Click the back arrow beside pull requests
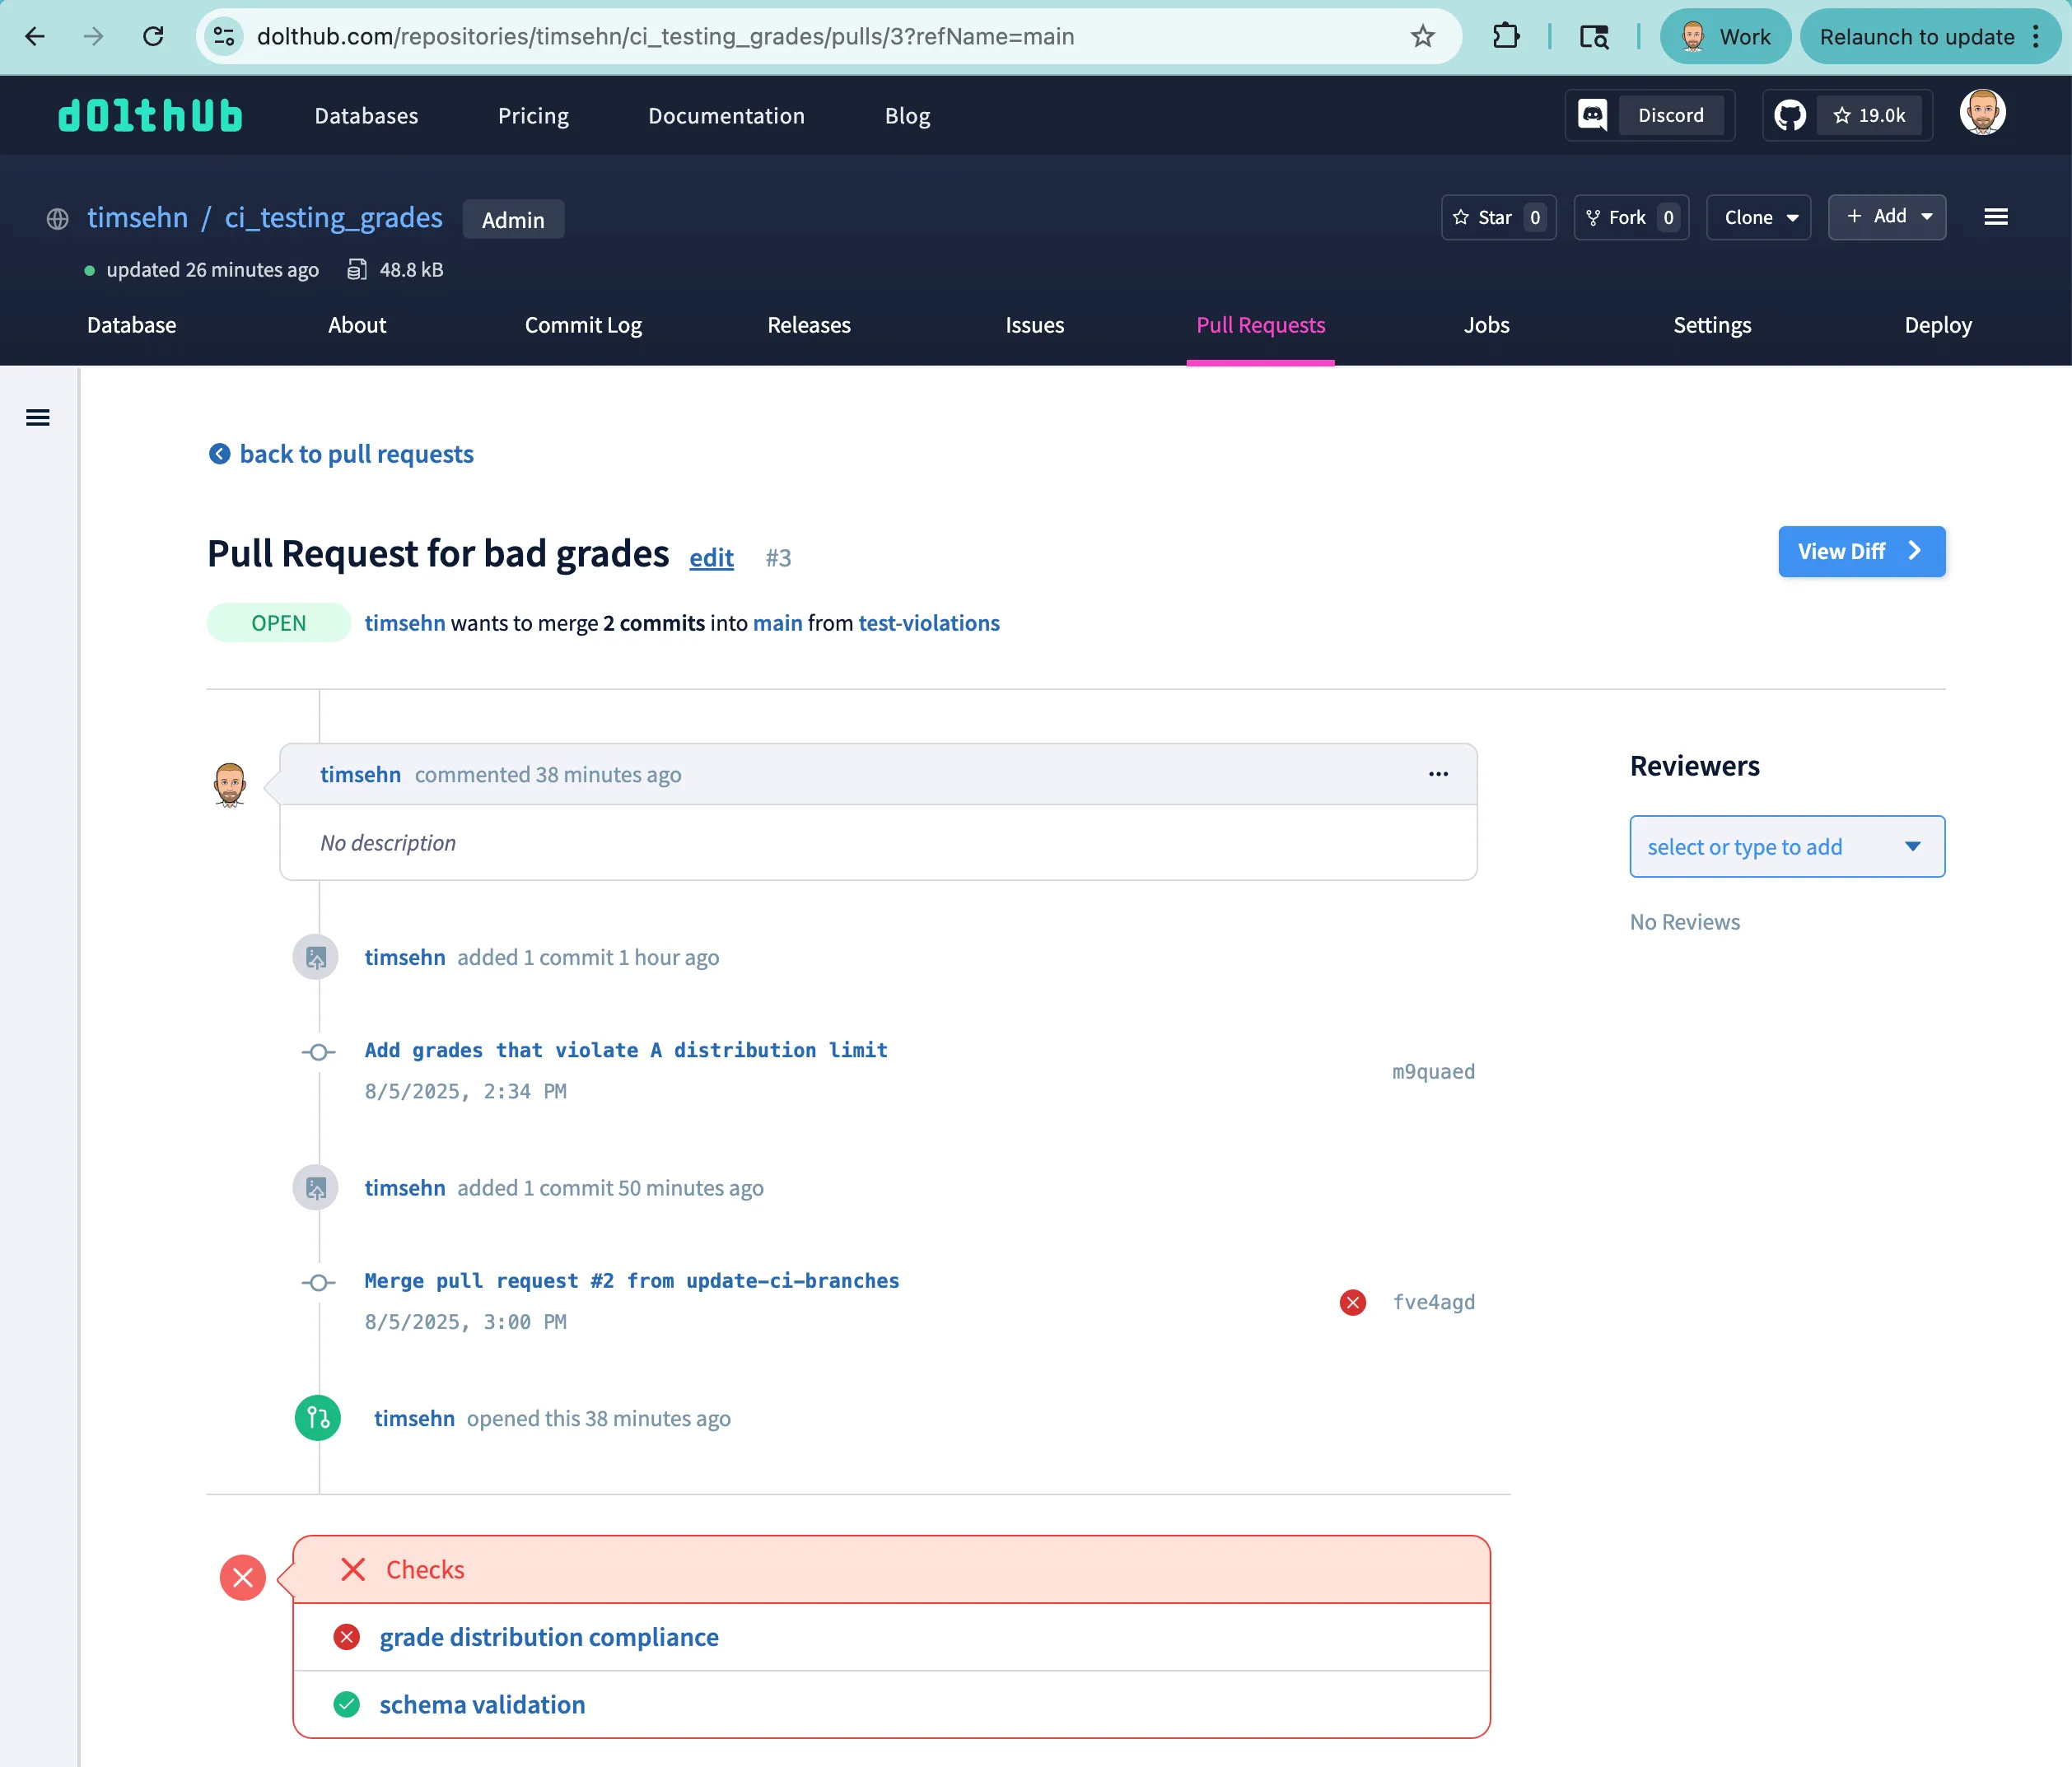The height and width of the screenshot is (1767, 2072). click(219, 454)
